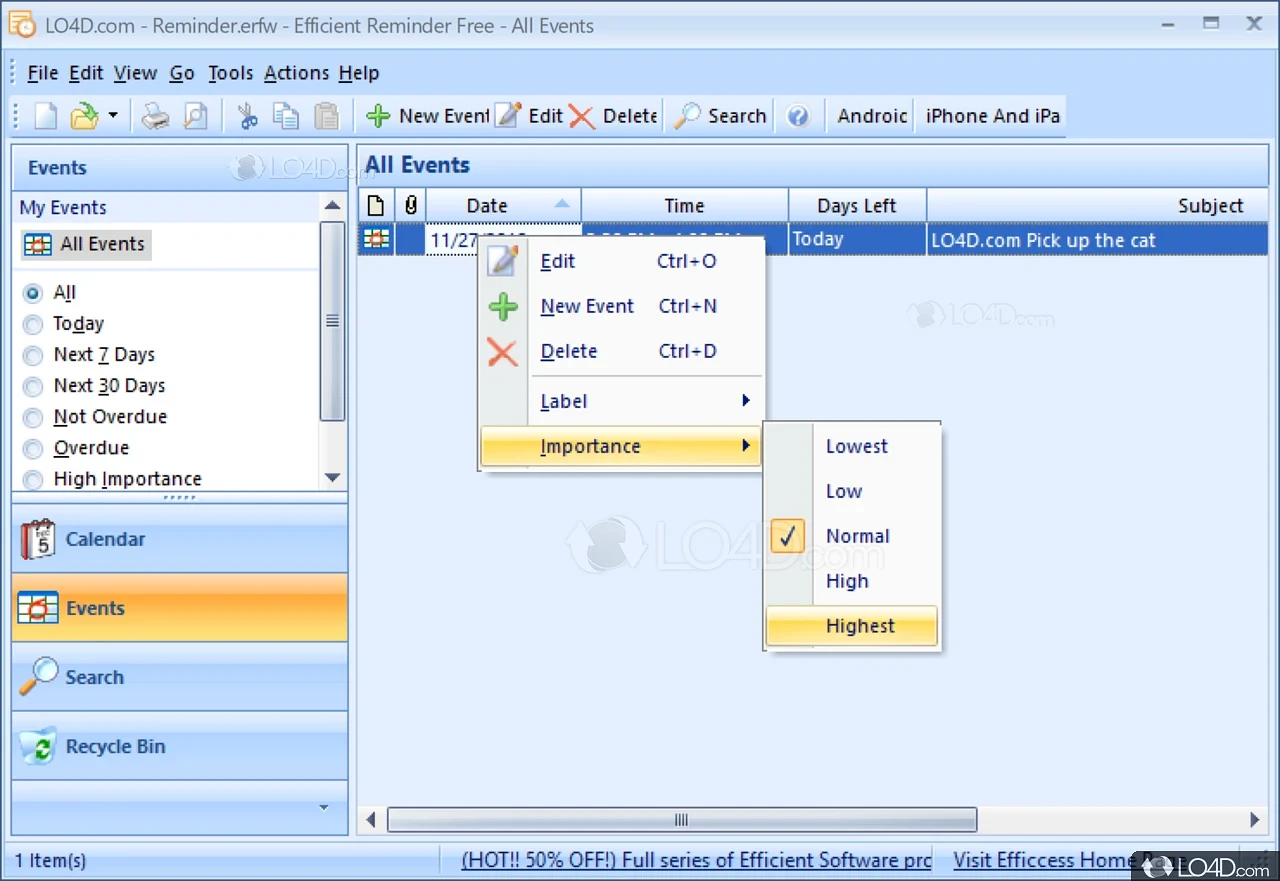Click the Print icon on the toolbar
Viewport: 1280px width, 881px height.
click(x=155, y=116)
